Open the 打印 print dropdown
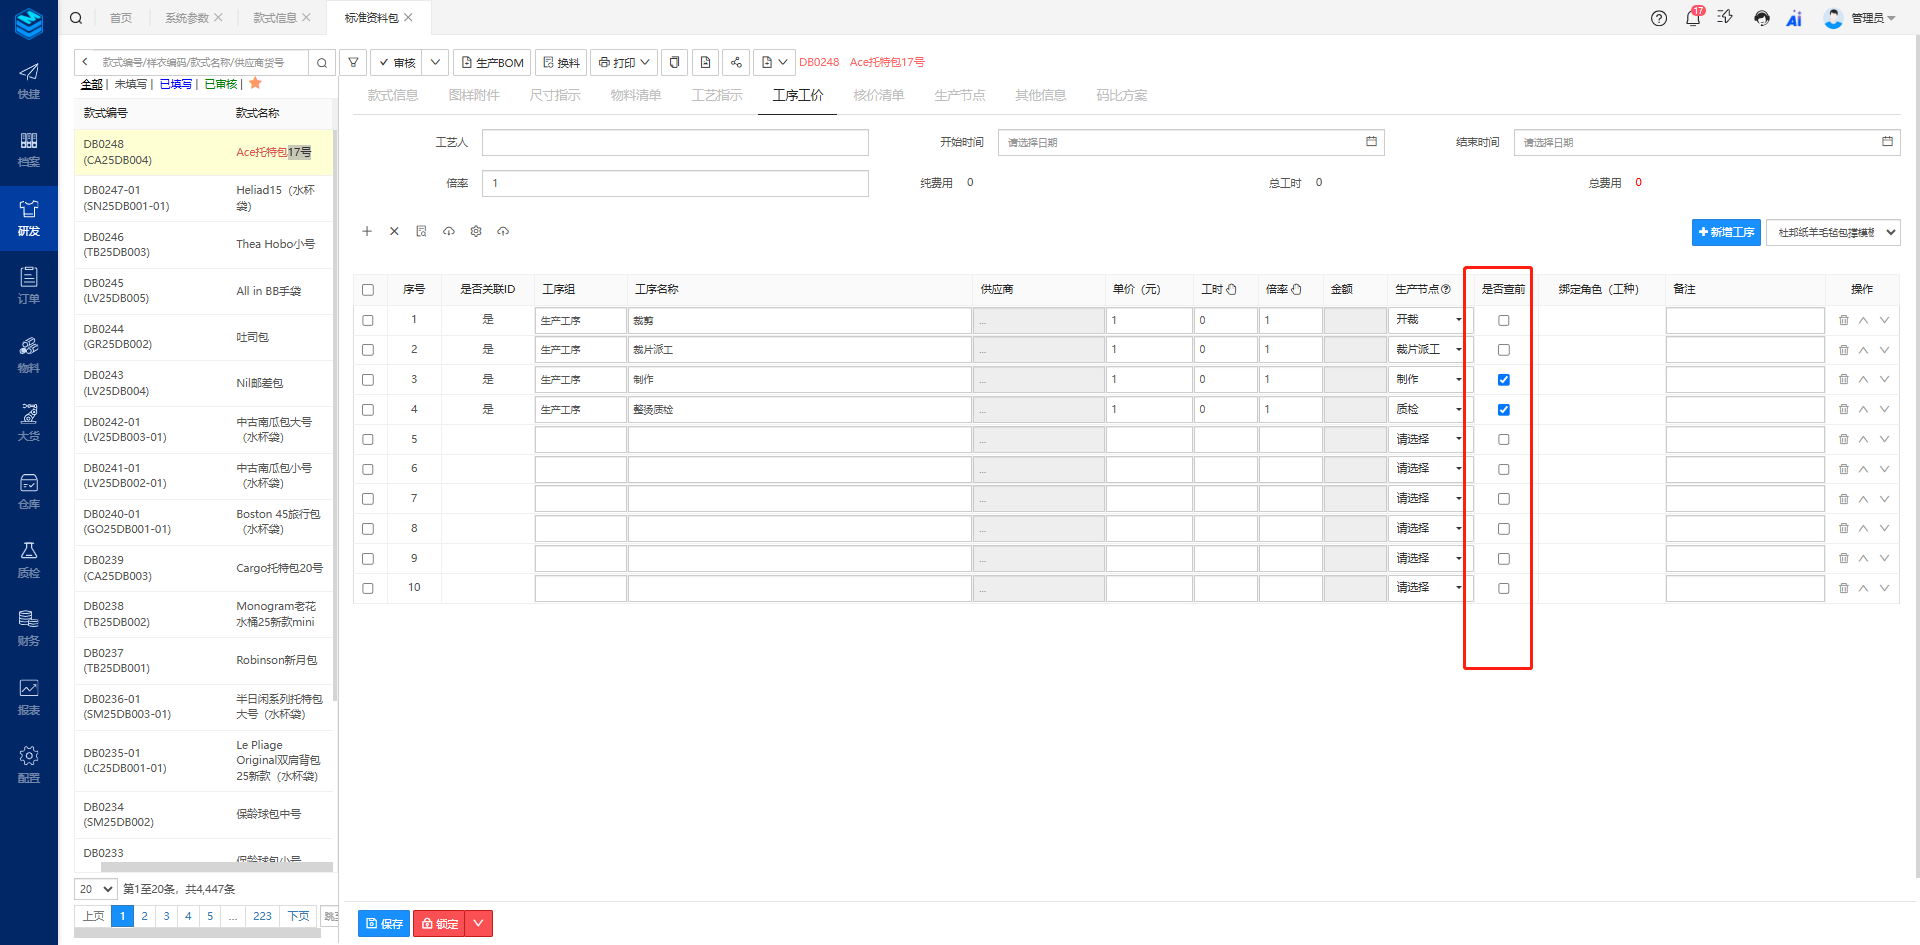1920x945 pixels. coord(624,62)
